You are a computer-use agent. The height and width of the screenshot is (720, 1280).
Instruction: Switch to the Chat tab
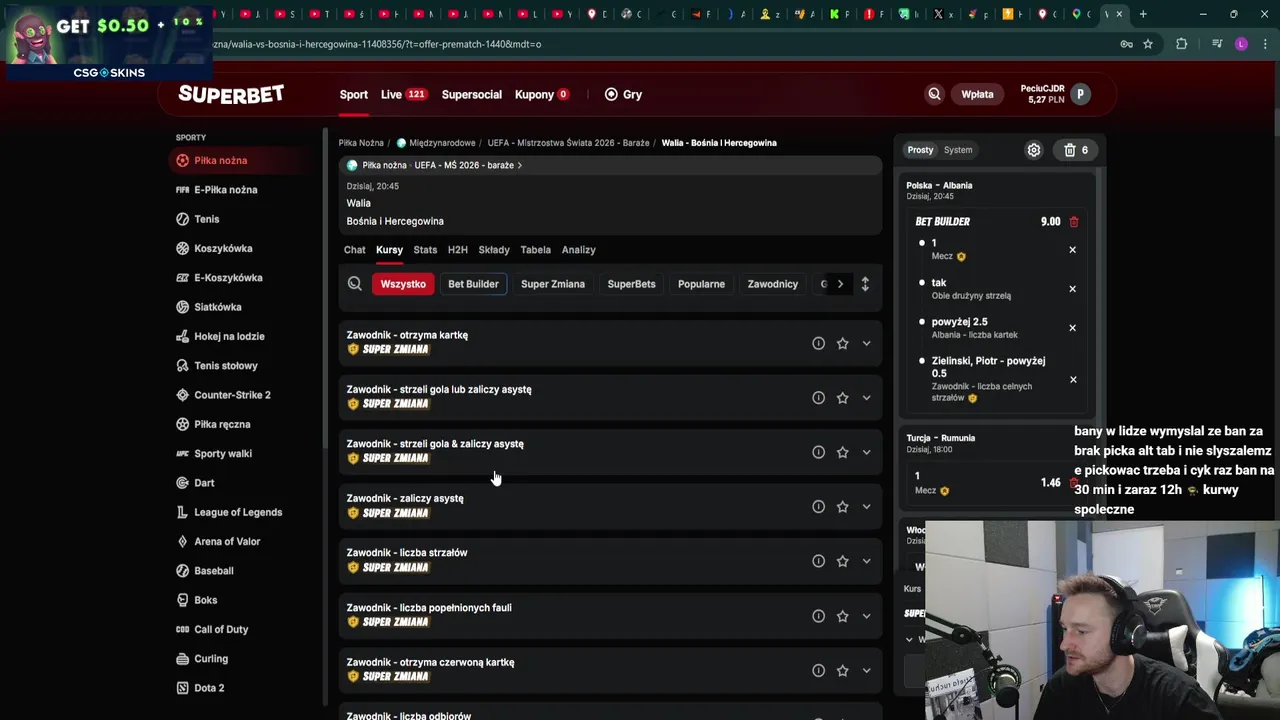(355, 250)
